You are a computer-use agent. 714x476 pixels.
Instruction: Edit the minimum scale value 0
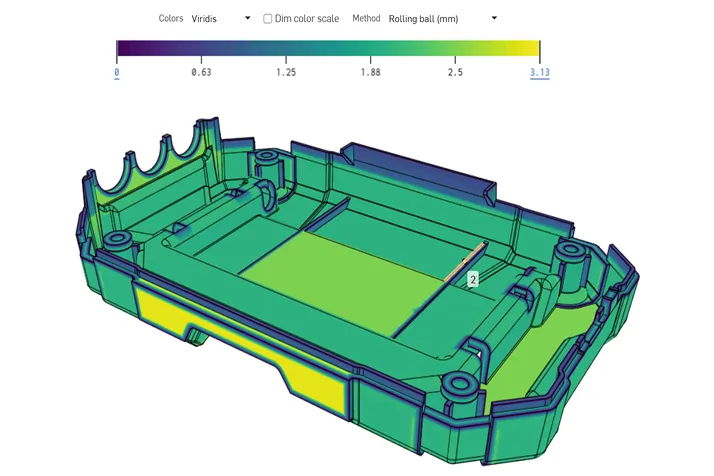(x=117, y=72)
